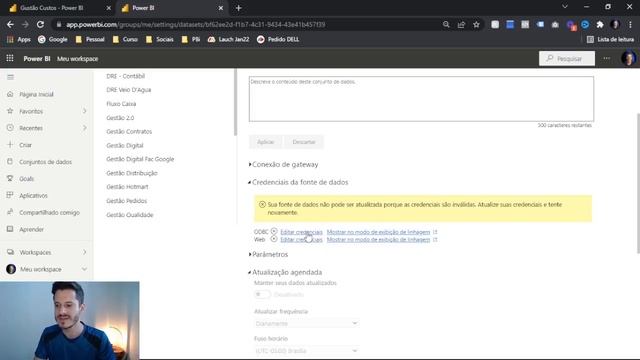Screen dimensions: 640x360
Task: Open the Pessoal bookmark folder
Action: click(x=90, y=39)
